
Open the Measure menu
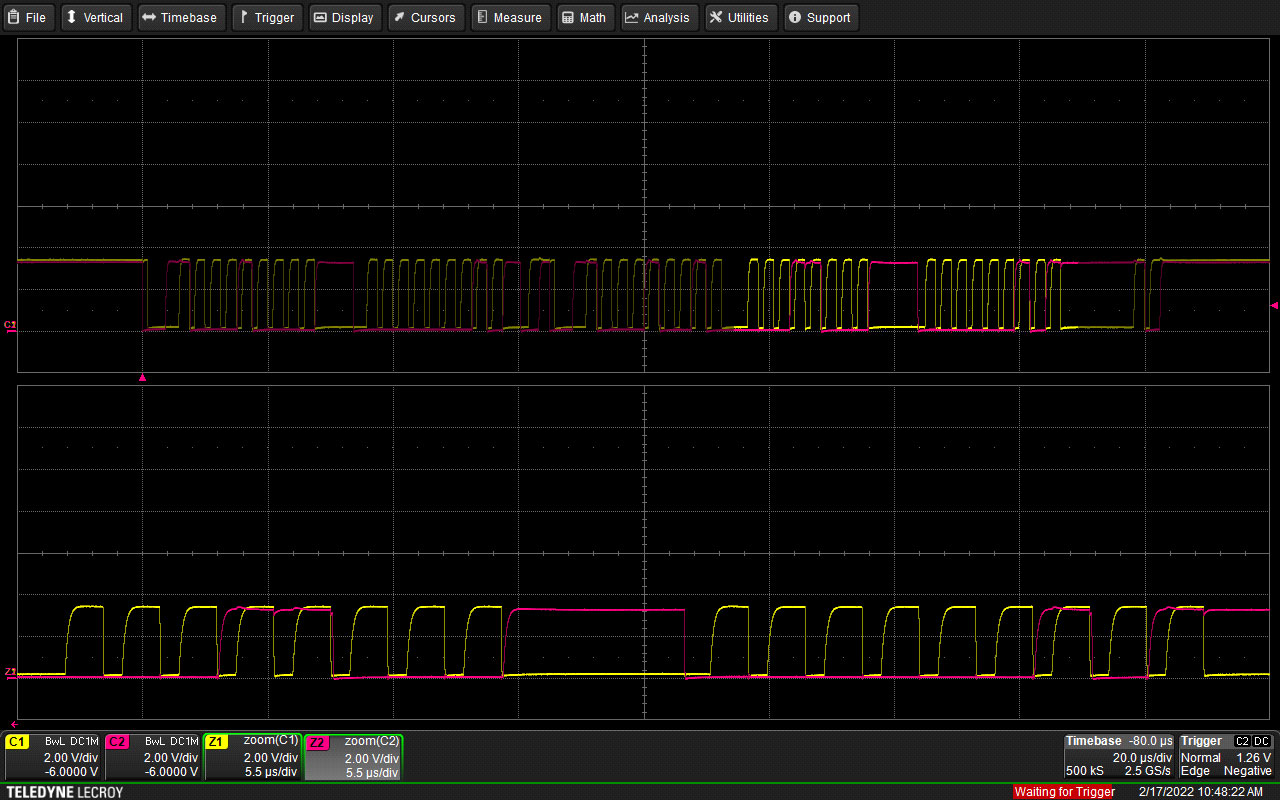pos(510,18)
